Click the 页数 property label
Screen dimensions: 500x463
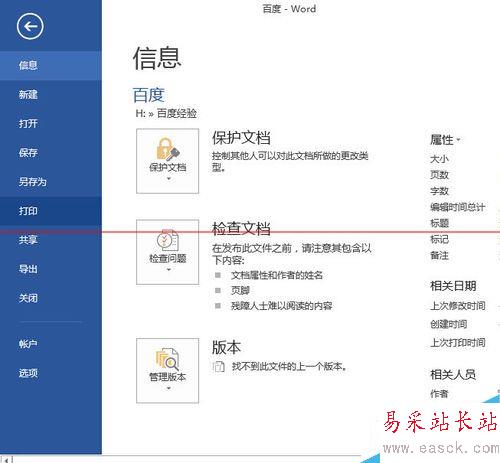439,175
